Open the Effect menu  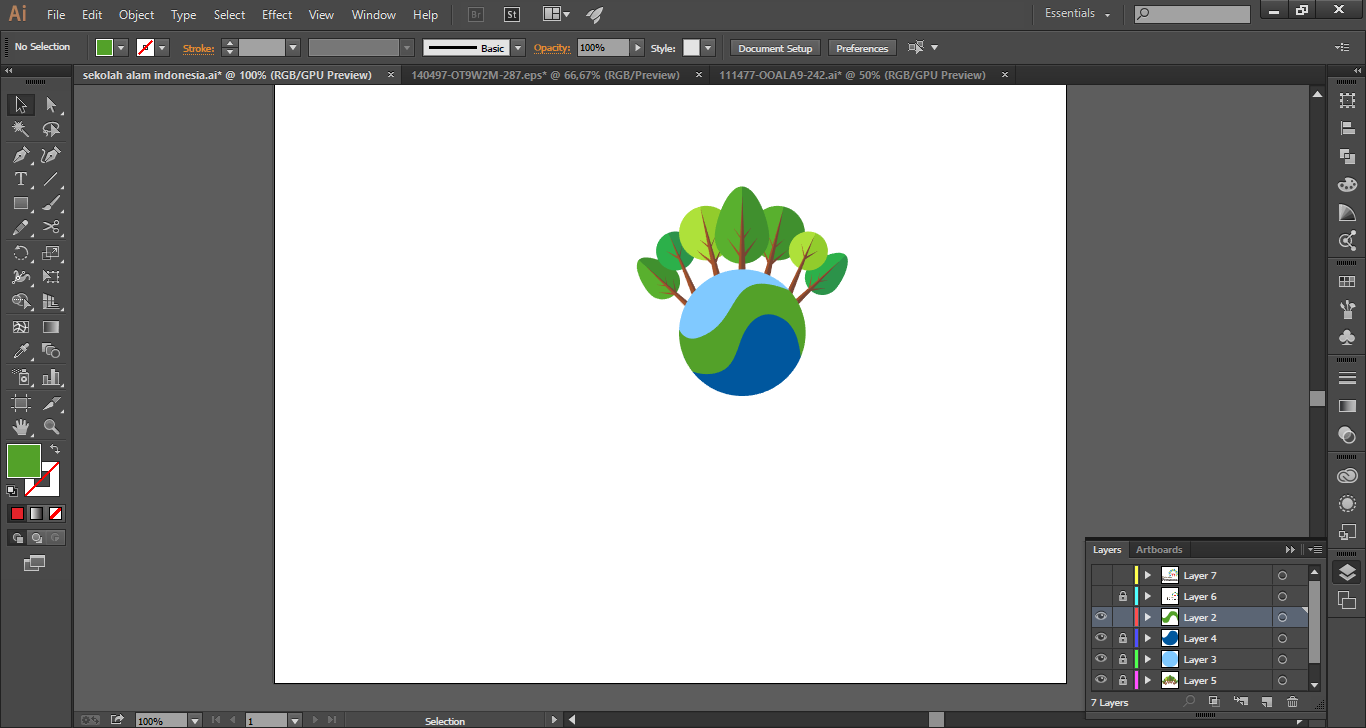coord(276,14)
